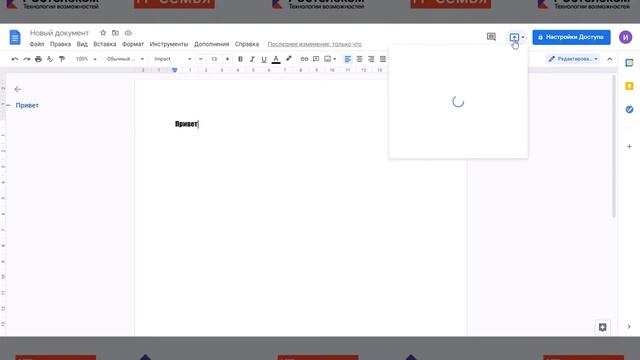Close document outline with back arrow
Viewport: 640px width, 360px height.
[18, 89]
